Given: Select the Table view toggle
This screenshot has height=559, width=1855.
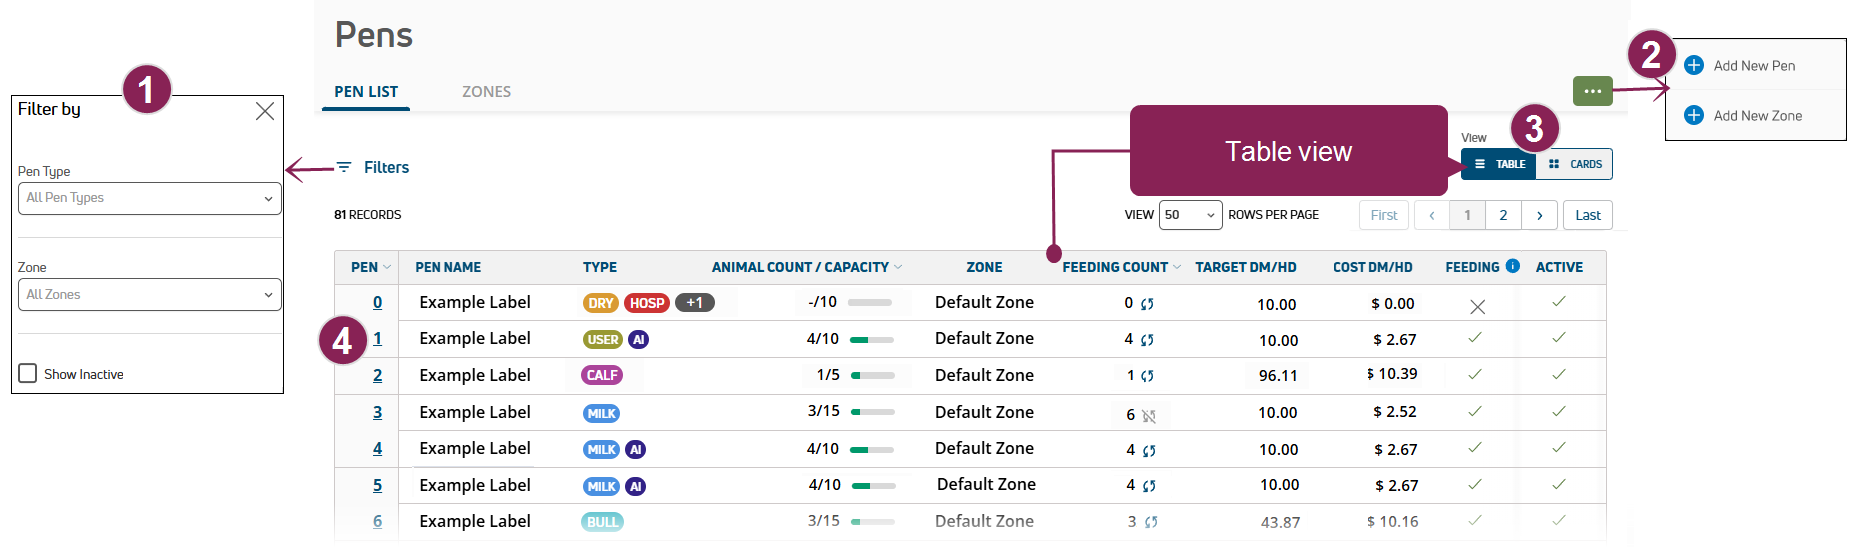Looking at the screenshot, I should [x=1499, y=164].
